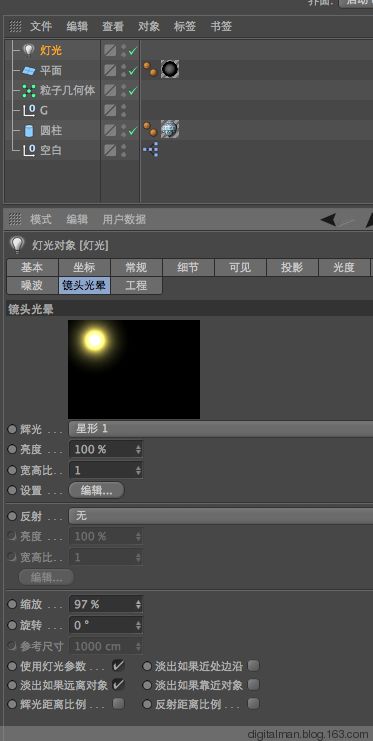
Task: Click the orange dots tag on 圆柱
Action: coord(150,129)
